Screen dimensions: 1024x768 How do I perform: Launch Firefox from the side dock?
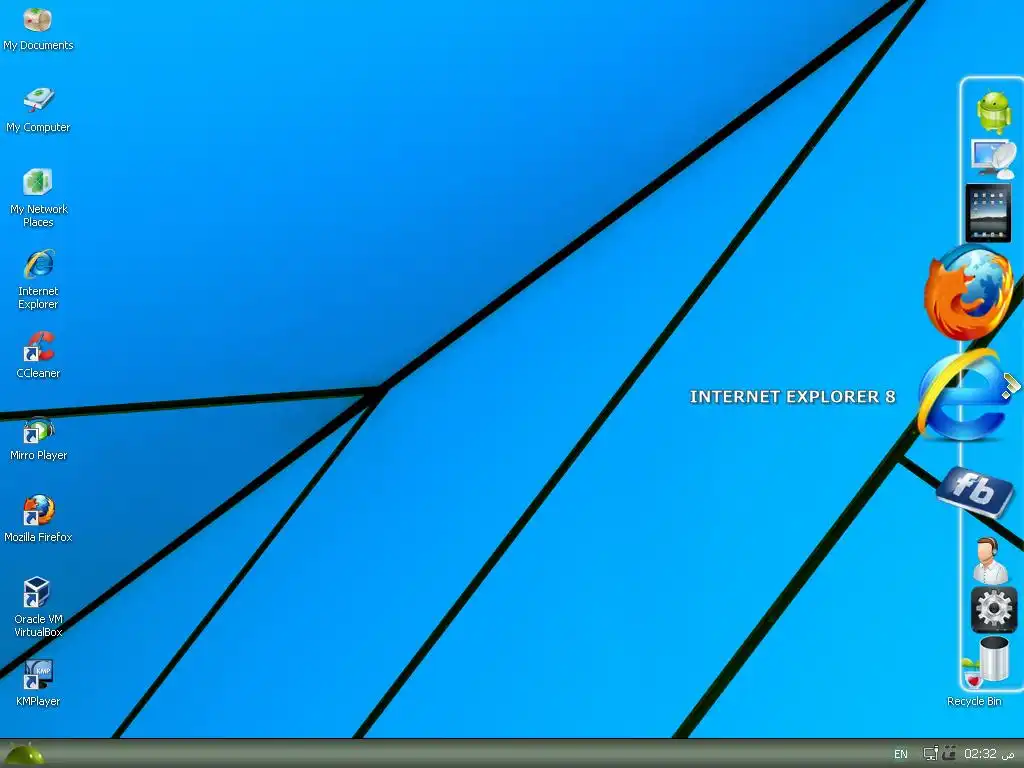[x=968, y=293]
